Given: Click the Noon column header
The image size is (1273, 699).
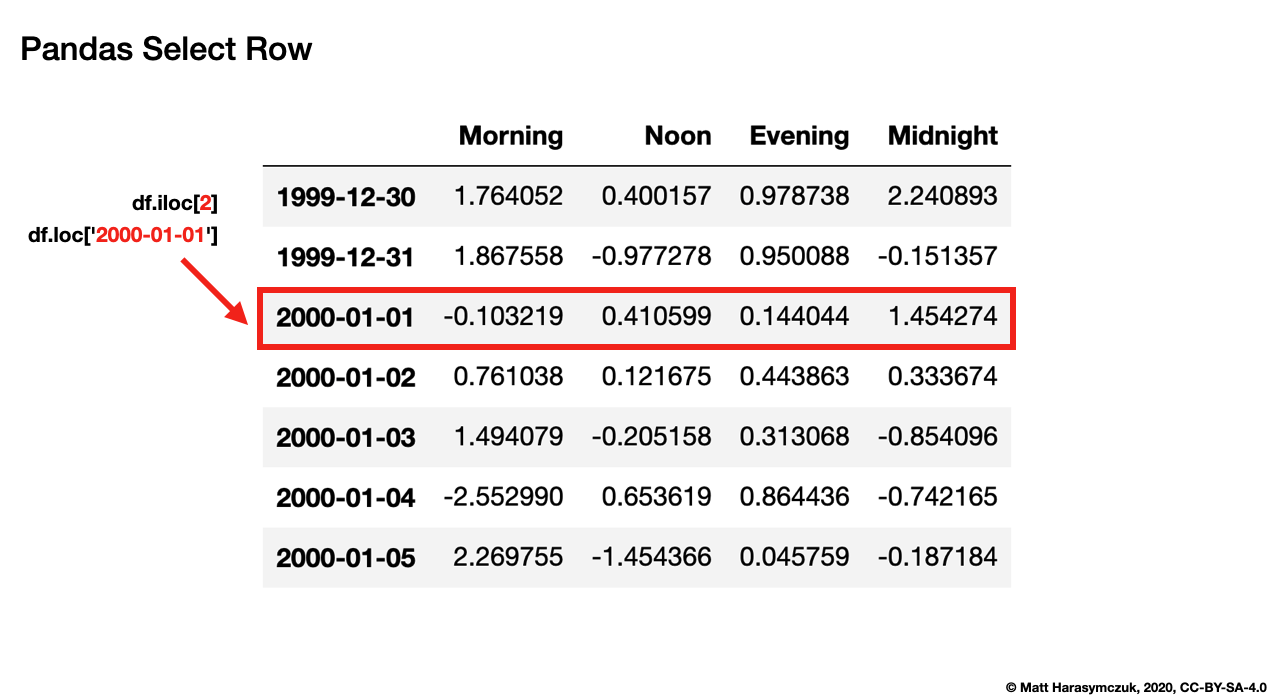Looking at the screenshot, I should point(677,136).
